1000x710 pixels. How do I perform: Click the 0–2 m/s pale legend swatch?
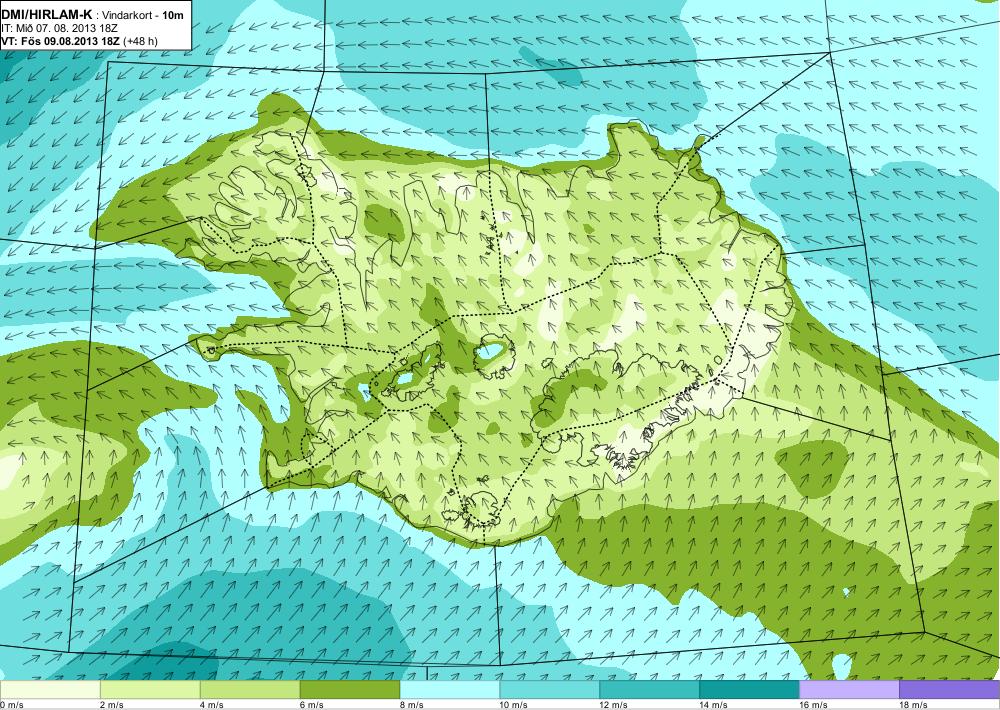tap(50, 690)
